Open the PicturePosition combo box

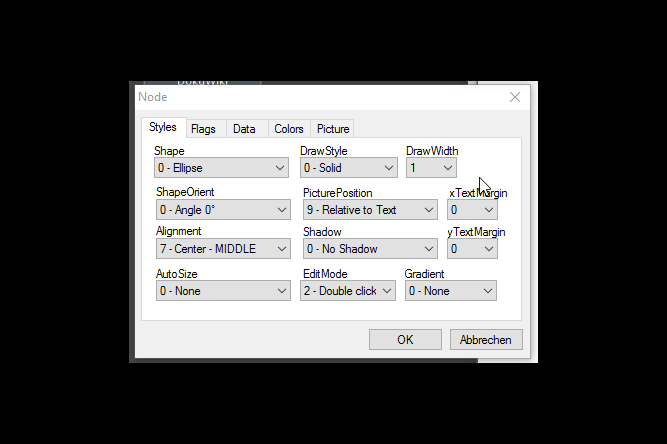(x=370, y=210)
